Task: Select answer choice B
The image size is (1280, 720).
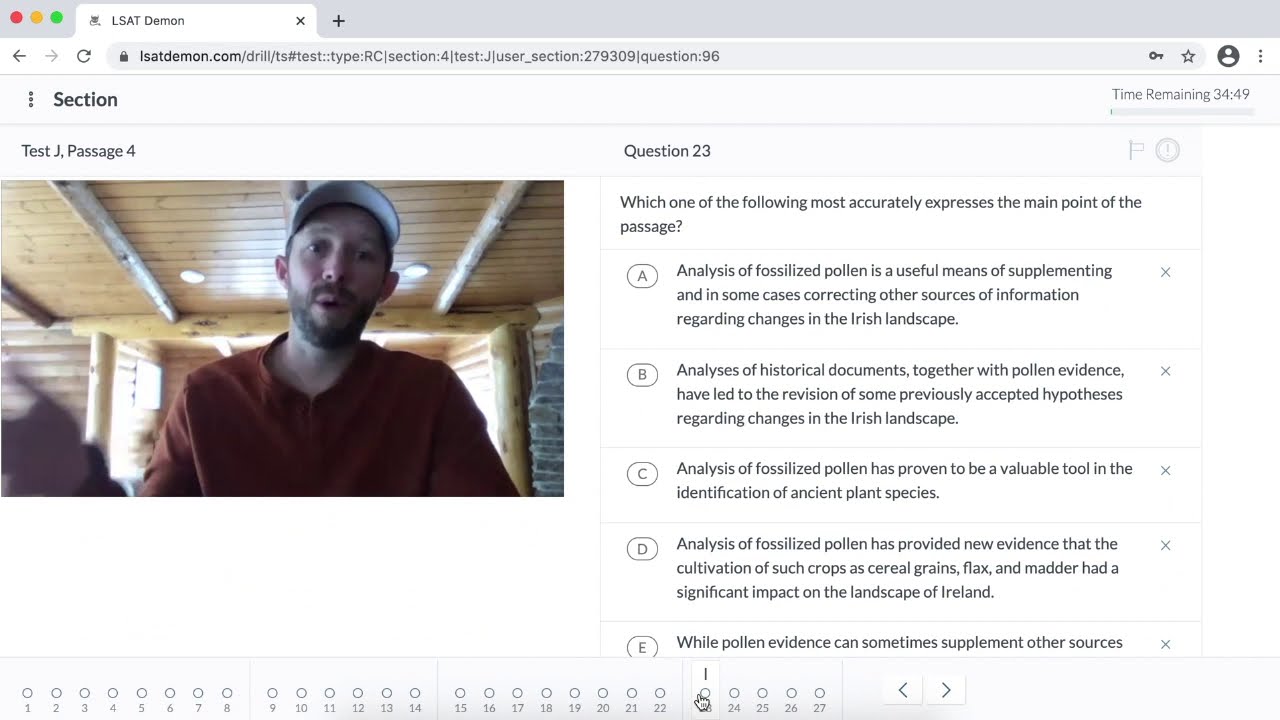Action: pos(642,375)
